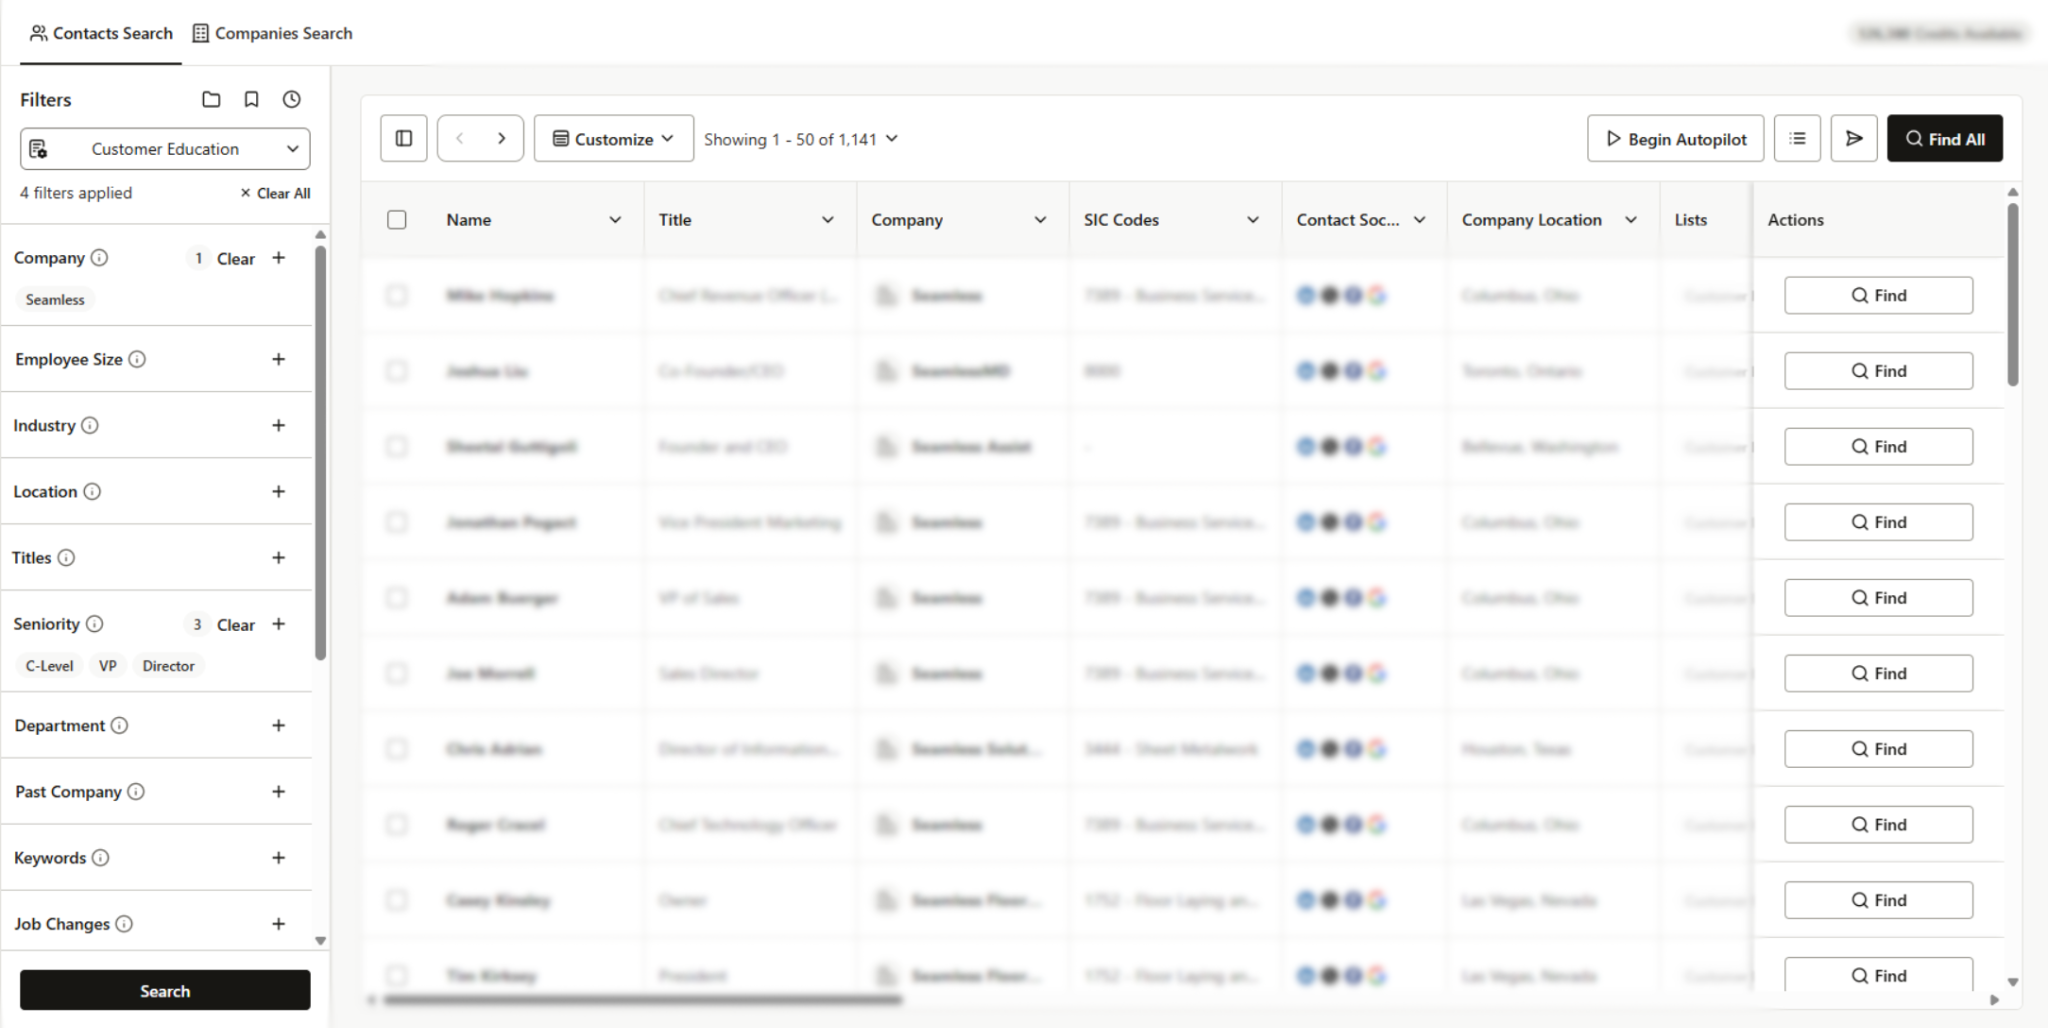Click info icon next to Job Changes
This screenshot has width=2048, height=1028.
pos(124,923)
